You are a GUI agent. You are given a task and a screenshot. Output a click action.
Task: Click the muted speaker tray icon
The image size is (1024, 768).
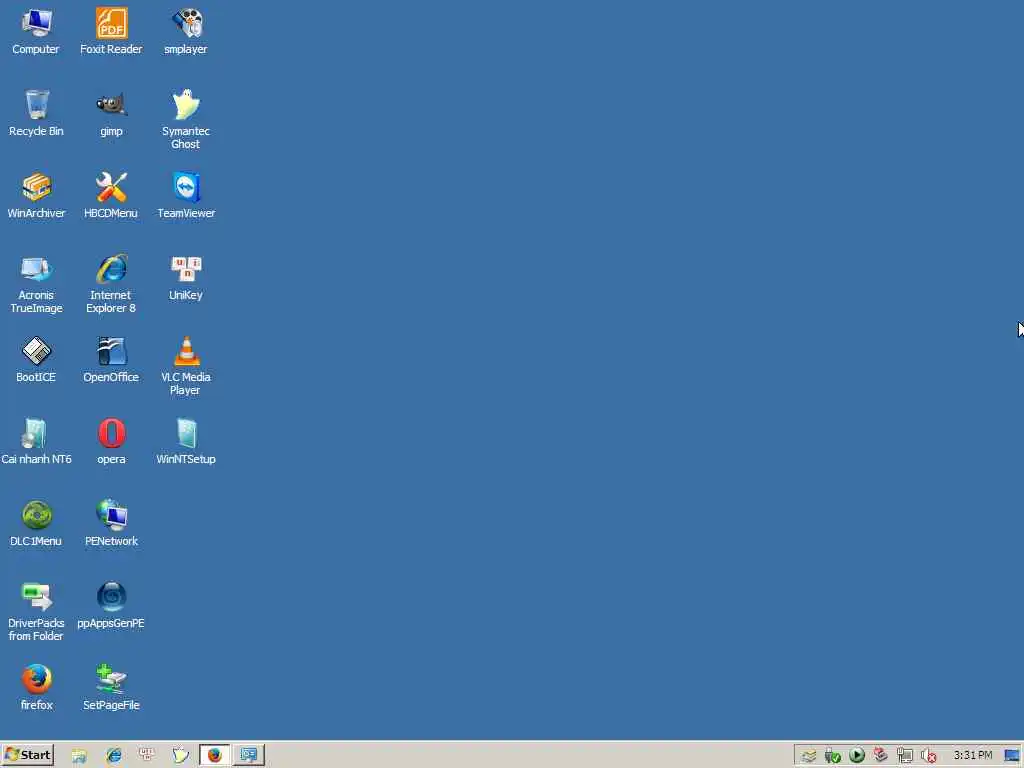[x=928, y=756]
